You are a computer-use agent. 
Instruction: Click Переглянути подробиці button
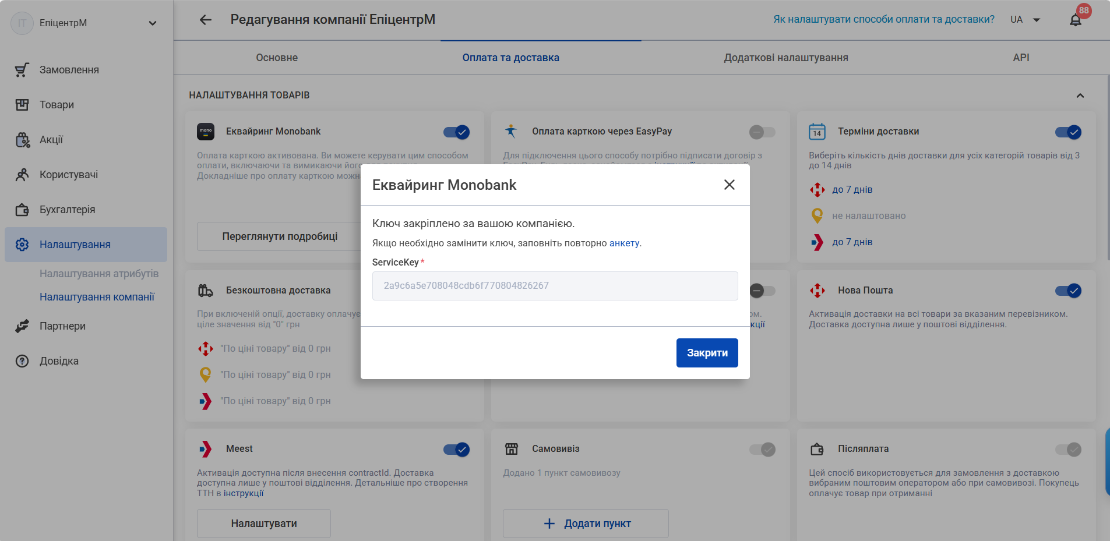tap(280, 237)
